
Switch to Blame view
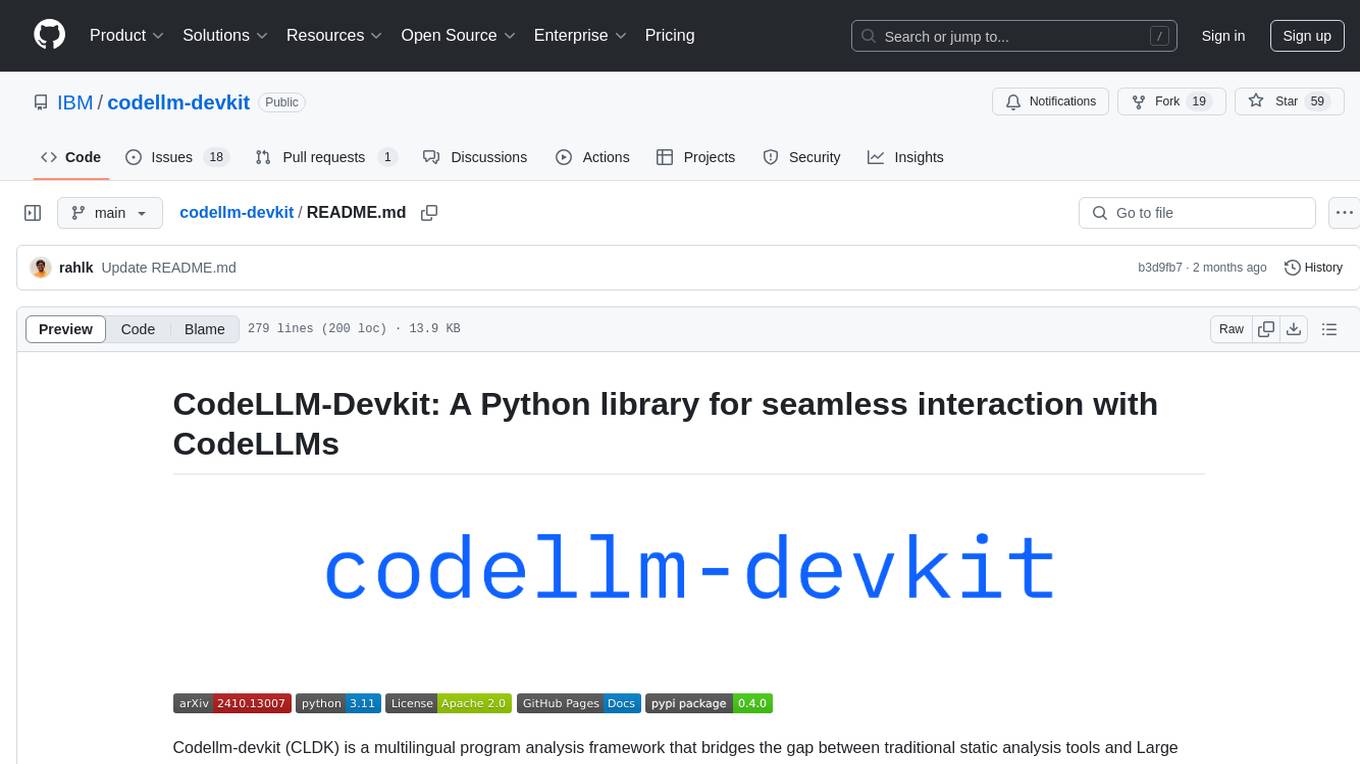[x=204, y=329]
